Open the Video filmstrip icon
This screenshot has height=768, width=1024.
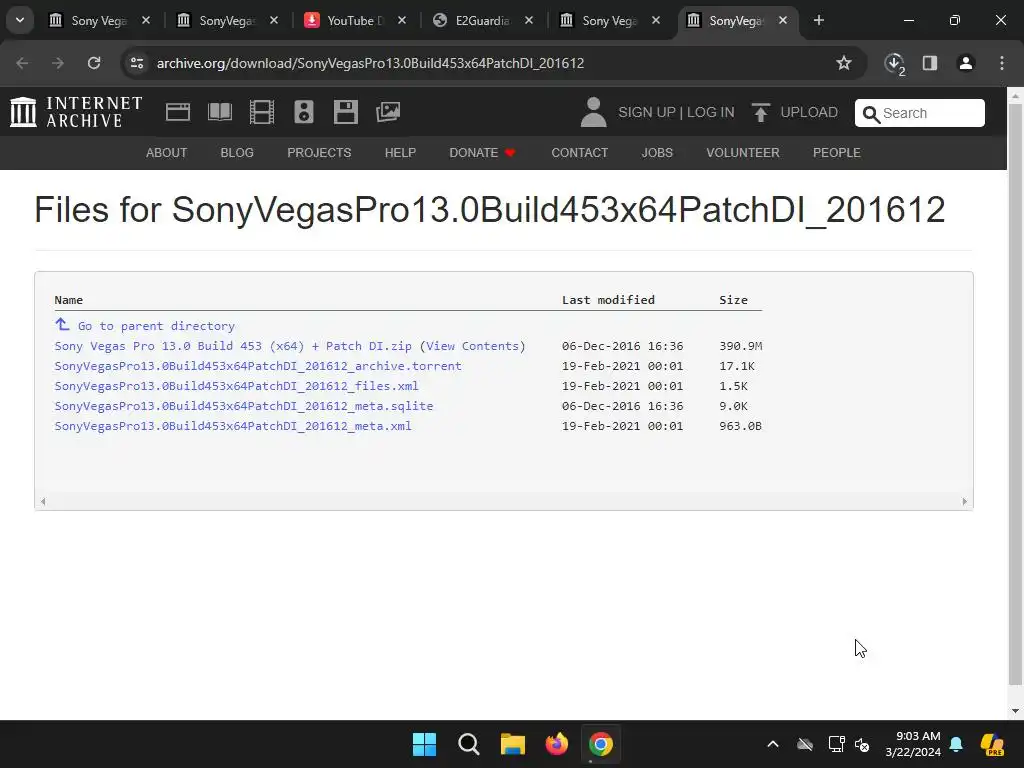[262, 112]
